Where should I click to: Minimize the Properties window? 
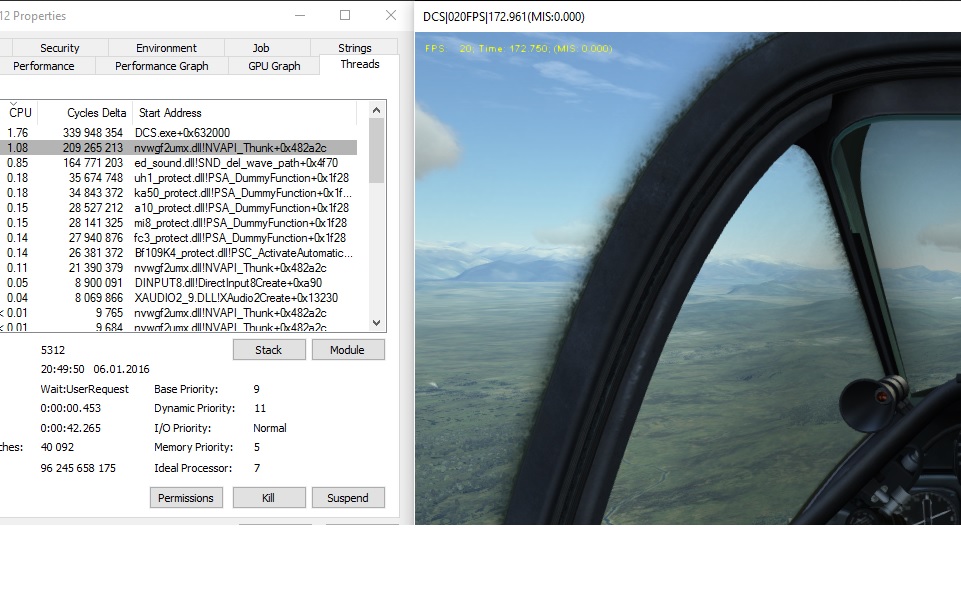[x=300, y=15]
